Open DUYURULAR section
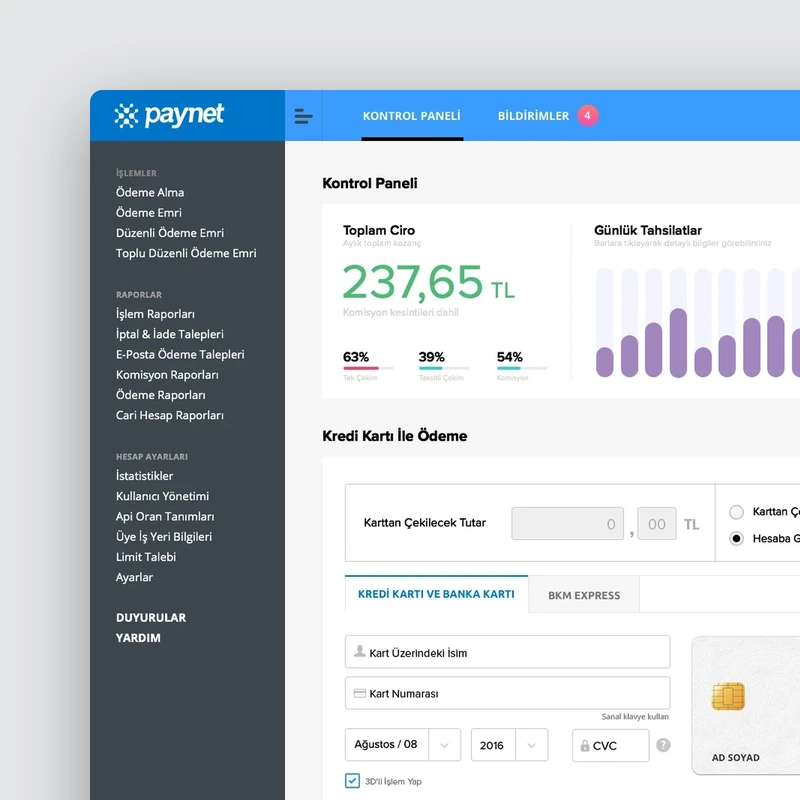The width and height of the screenshot is (800, 800). [x=151, y=617]
